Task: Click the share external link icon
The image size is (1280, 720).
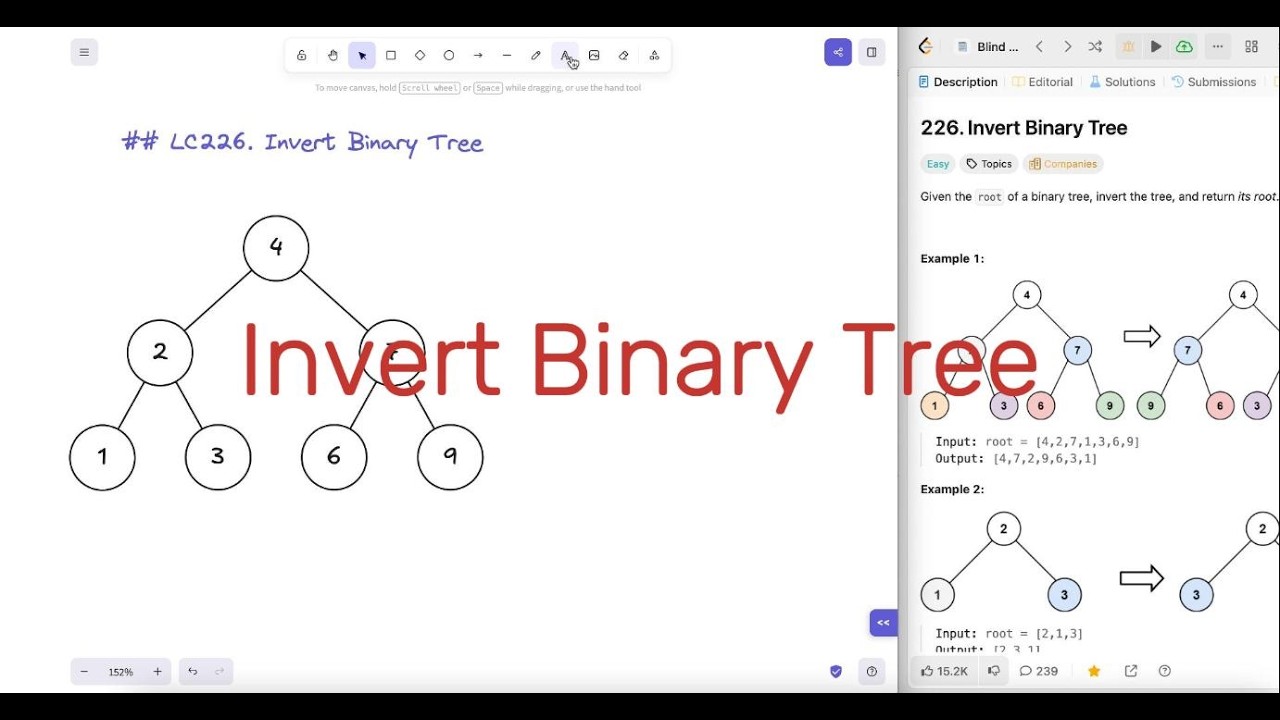Action: pos(1131,671)
